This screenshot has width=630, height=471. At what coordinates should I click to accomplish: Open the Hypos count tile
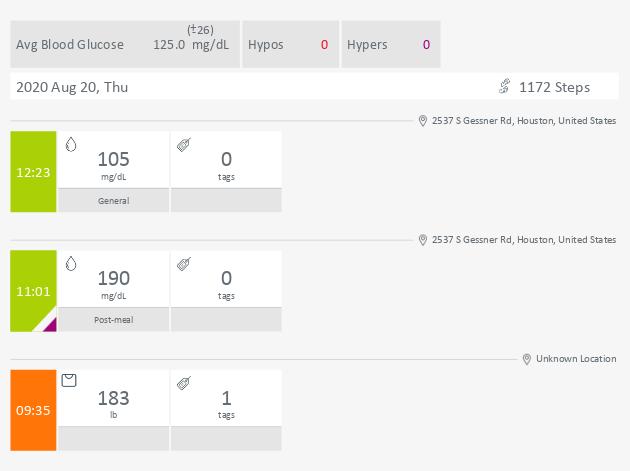(x=290, y=44)
